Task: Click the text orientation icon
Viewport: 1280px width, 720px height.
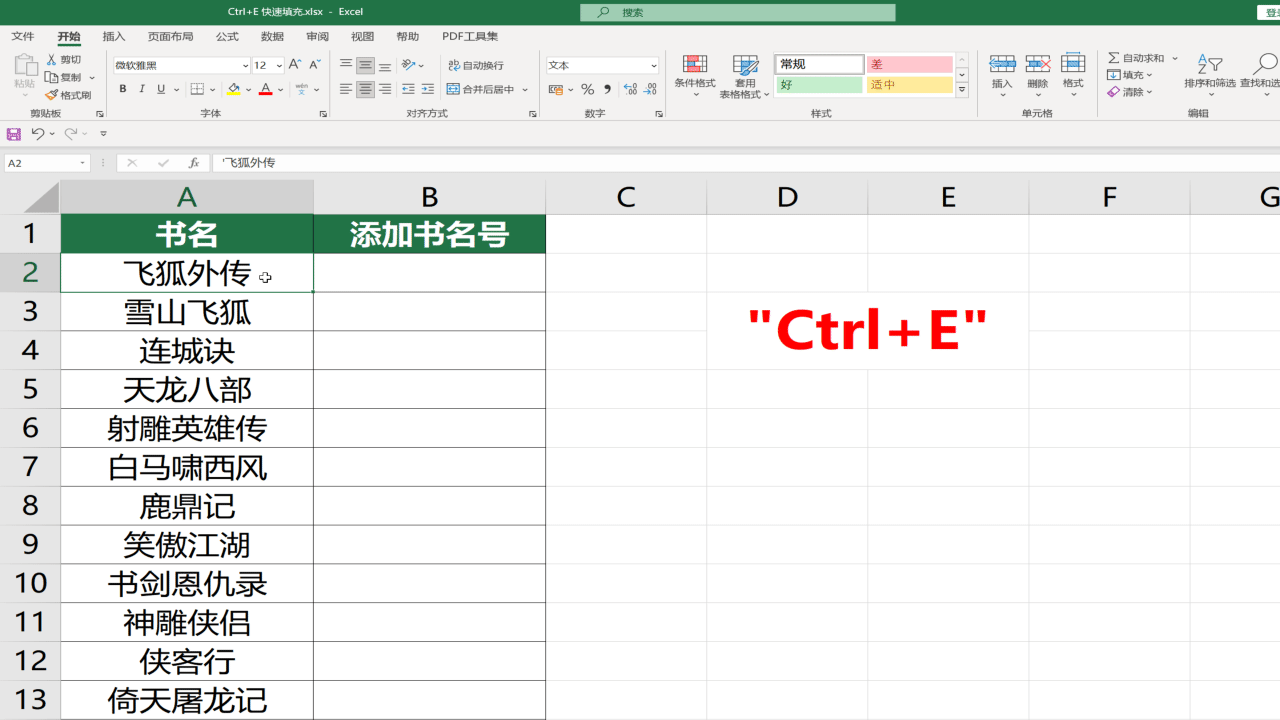Action: coord(409,65)
